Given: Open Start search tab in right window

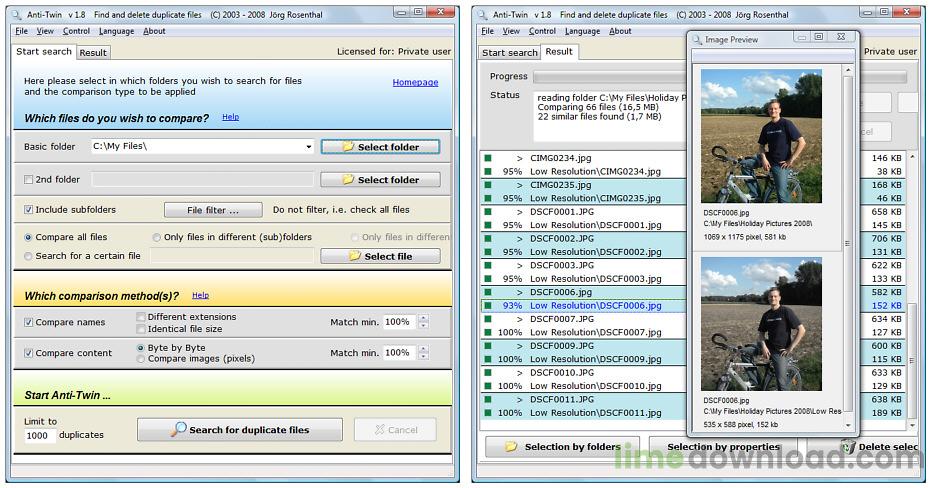Looking at the screenshot, I should pos(509,53).
